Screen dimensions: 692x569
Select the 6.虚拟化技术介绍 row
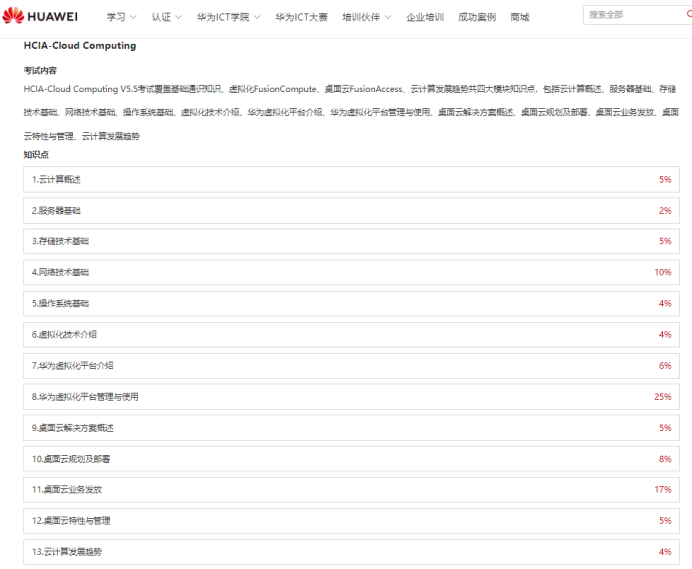(x=351, y=335)
